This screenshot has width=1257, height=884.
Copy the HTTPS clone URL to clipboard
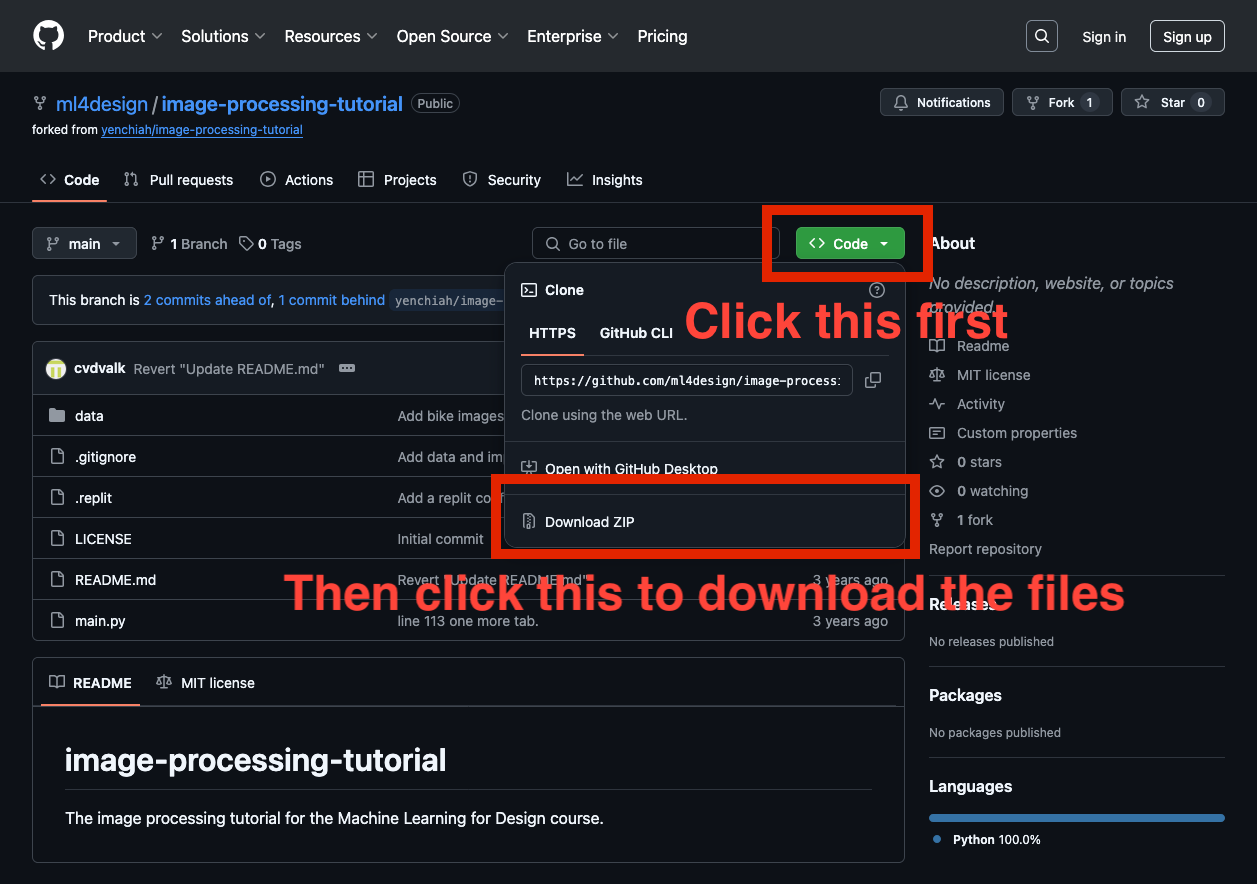pos(873,380)
